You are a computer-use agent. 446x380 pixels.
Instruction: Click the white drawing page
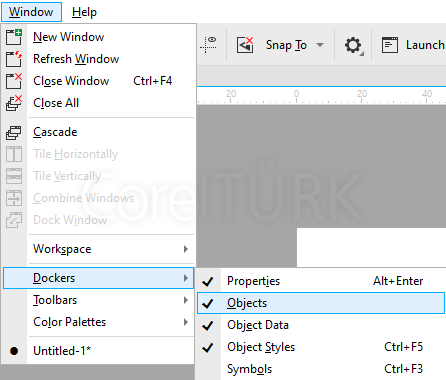coord(371,247)
